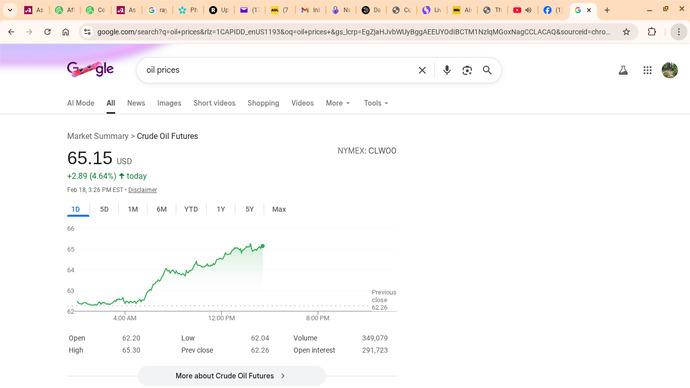Click the +2.89 (4.64%) today change
Viewport: 690px width, 388px height.
click(x=107, y=176)
